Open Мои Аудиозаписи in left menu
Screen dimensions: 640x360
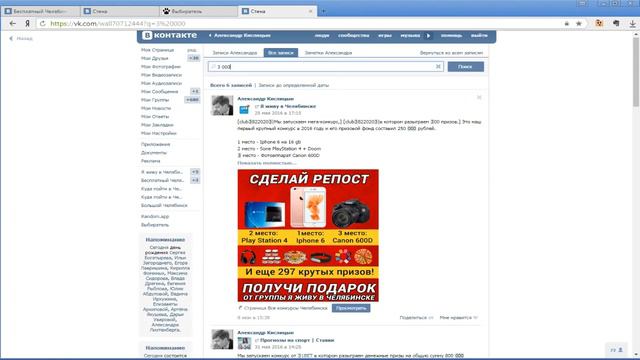tap(162, 83)
